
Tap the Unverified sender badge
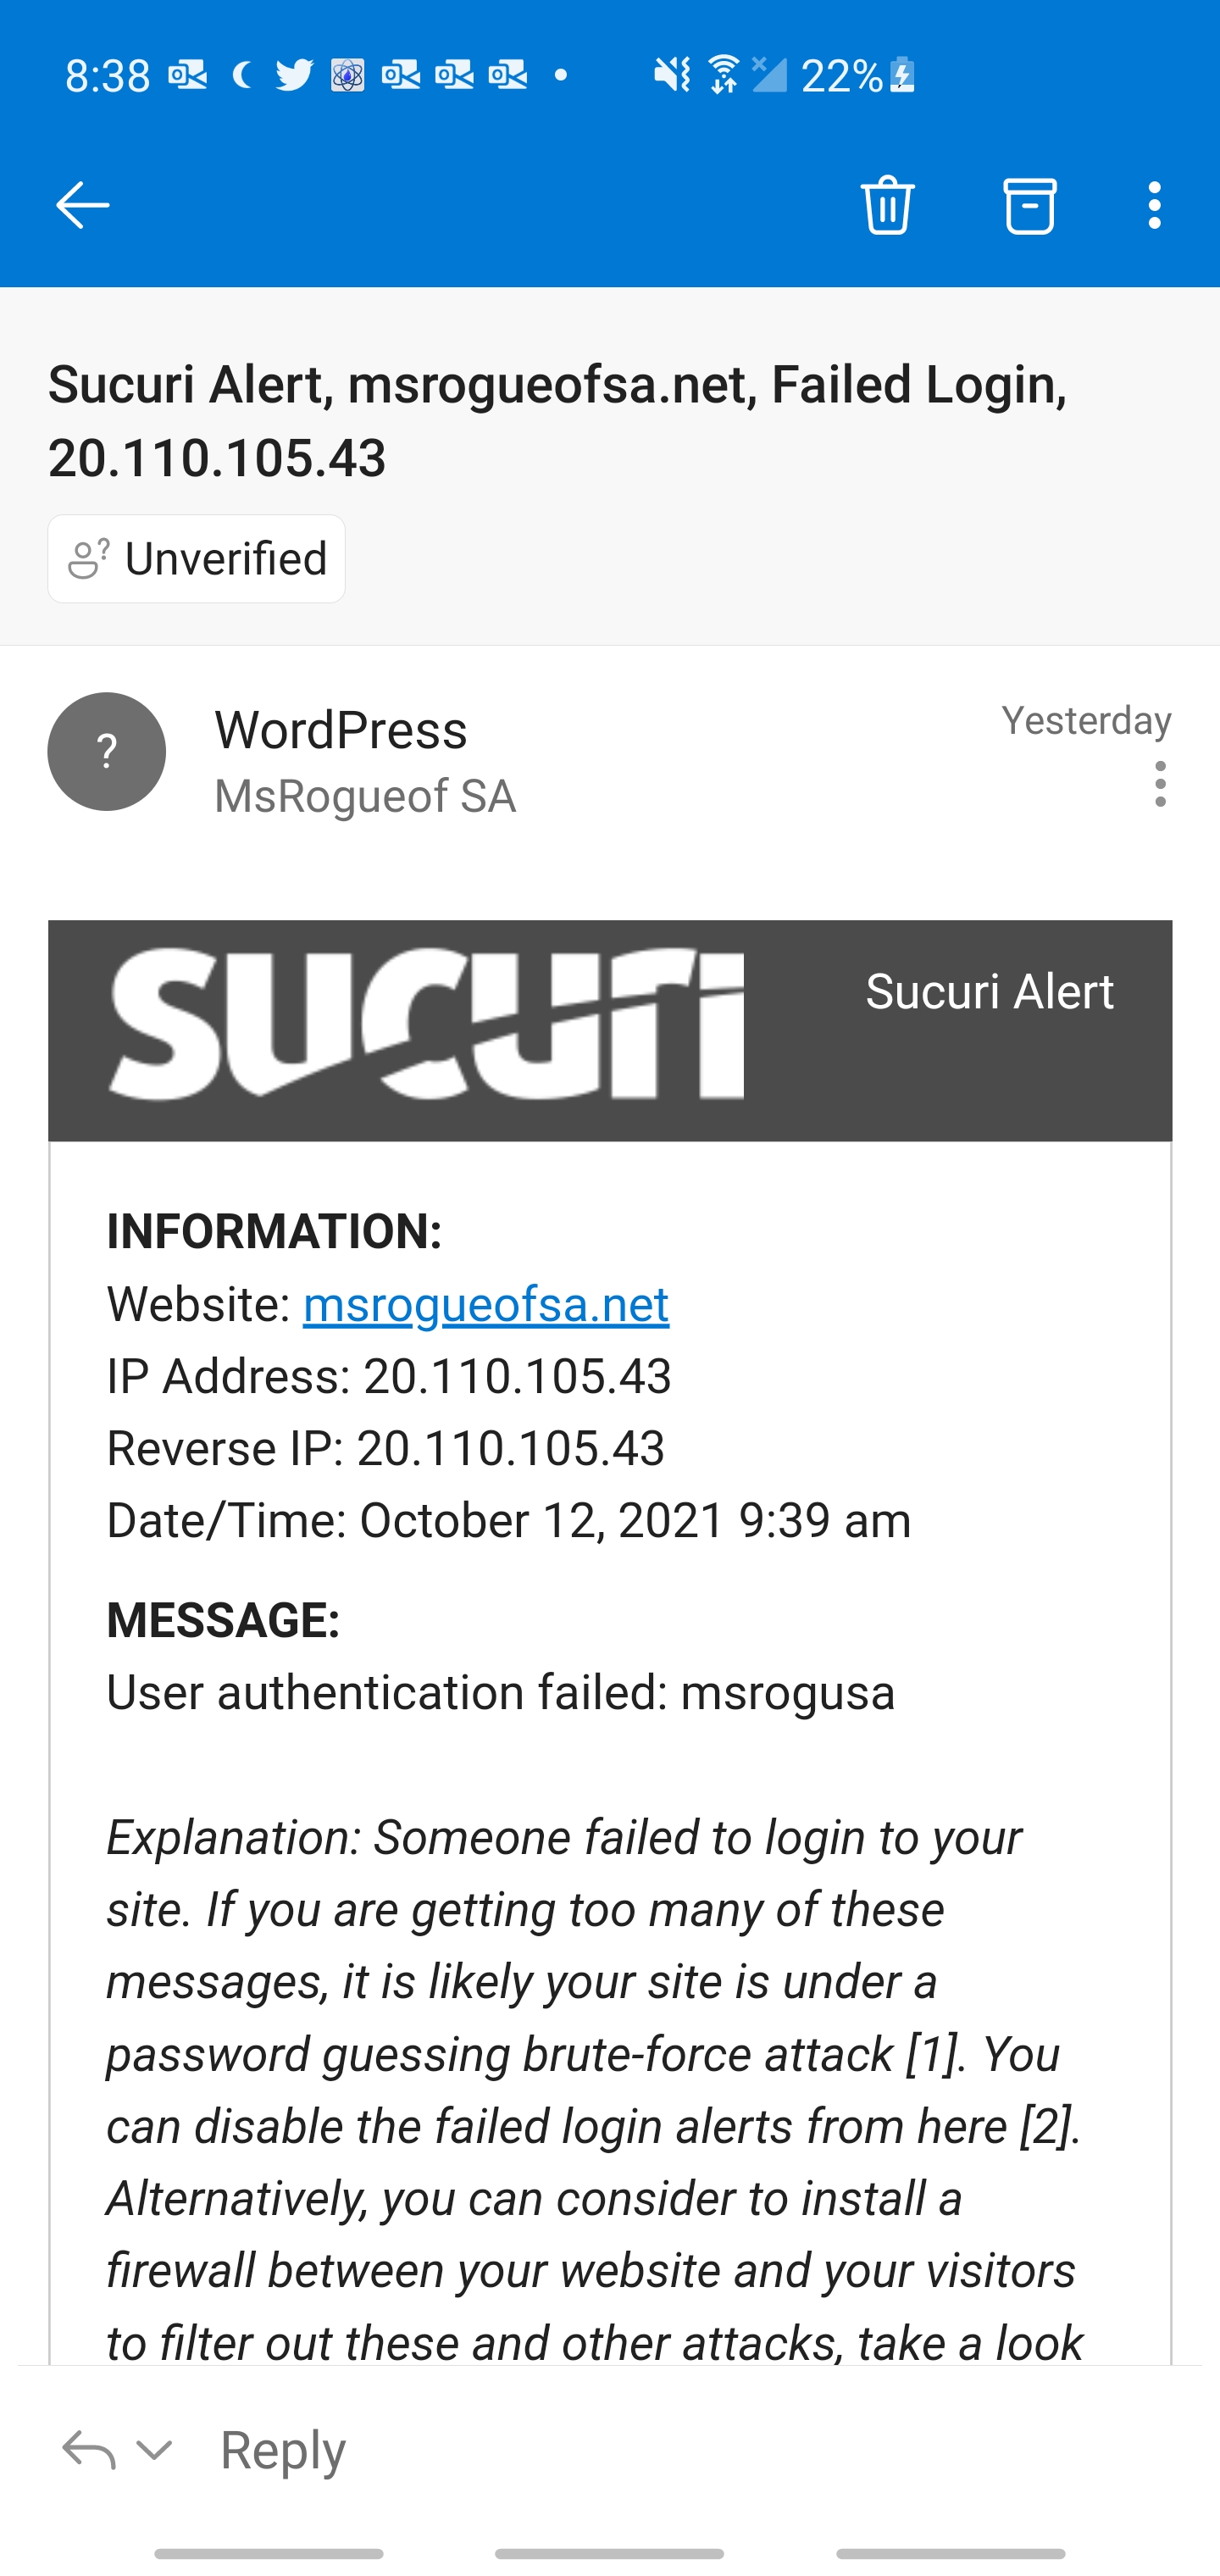pyautogui.click(x=197, y=559)
